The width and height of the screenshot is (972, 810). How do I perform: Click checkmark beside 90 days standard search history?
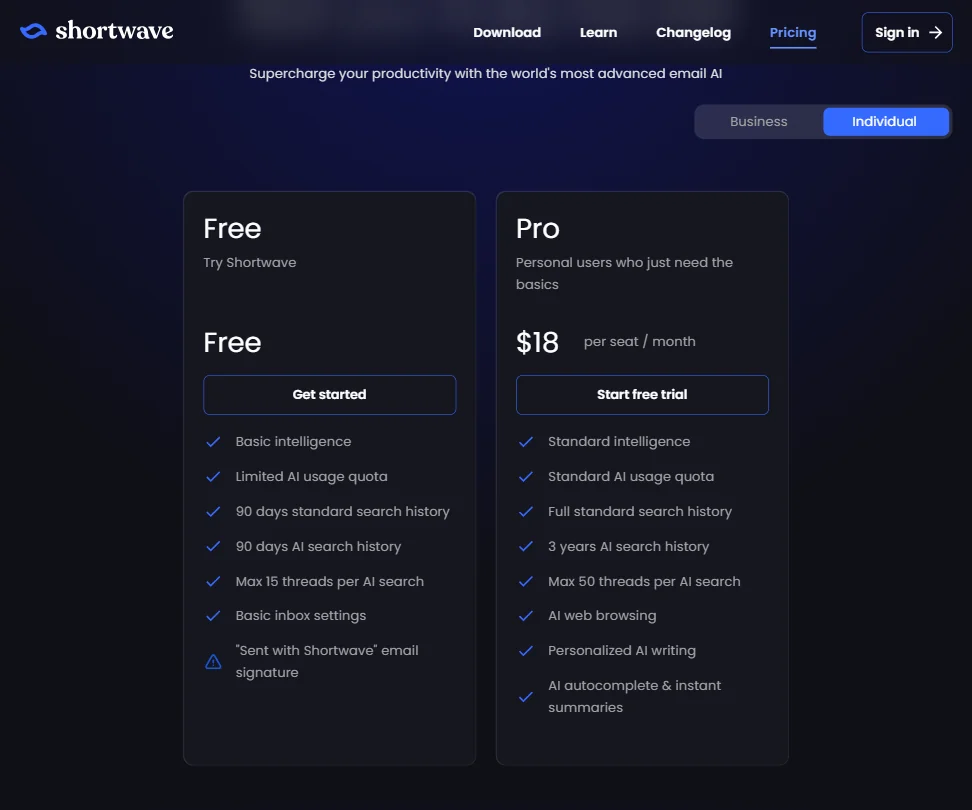tap(213, 511)
